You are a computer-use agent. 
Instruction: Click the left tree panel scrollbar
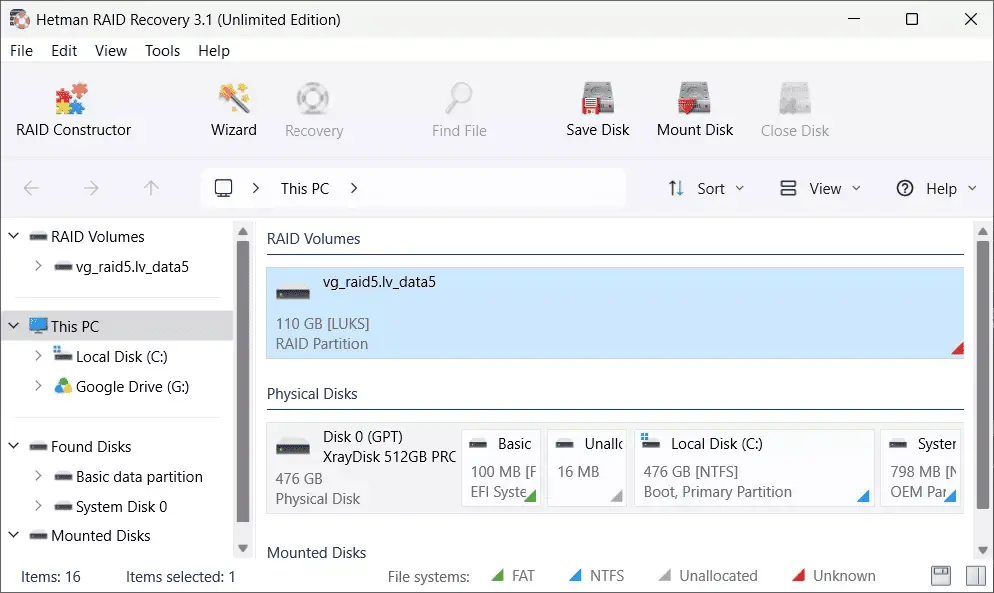(242, 381)
